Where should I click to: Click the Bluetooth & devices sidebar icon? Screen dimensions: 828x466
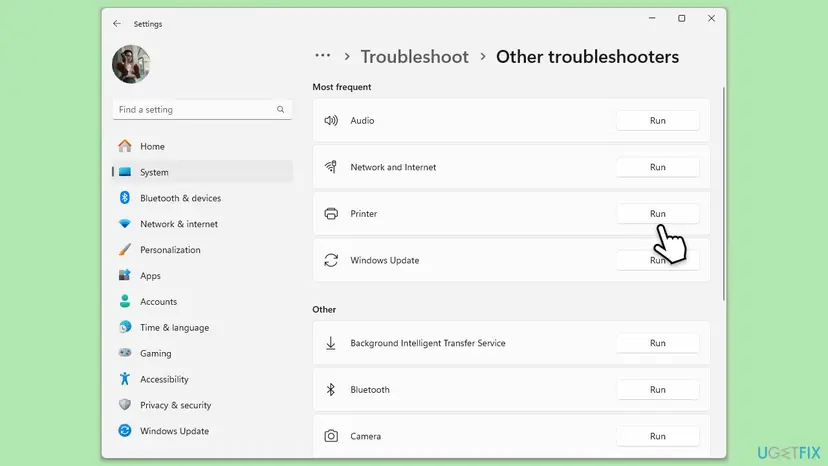coord(125,198)
